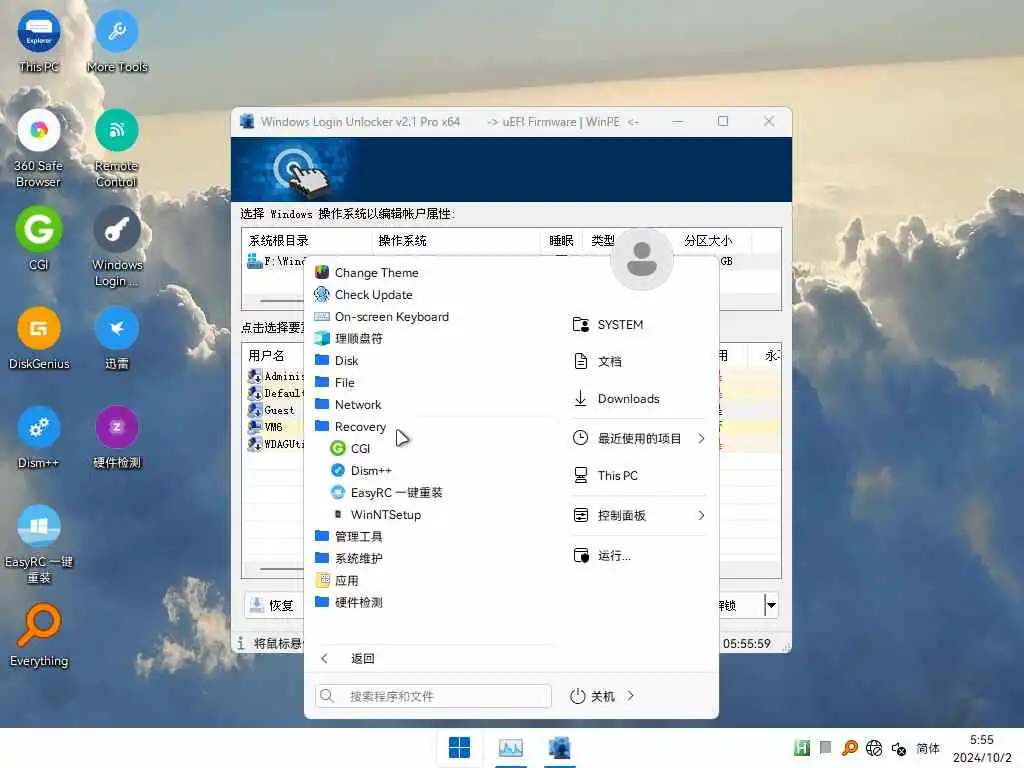Open More Tools desktop shortcut
Image resolution: width=1024 pixels, height=768 pixels.
pos(117,42)
